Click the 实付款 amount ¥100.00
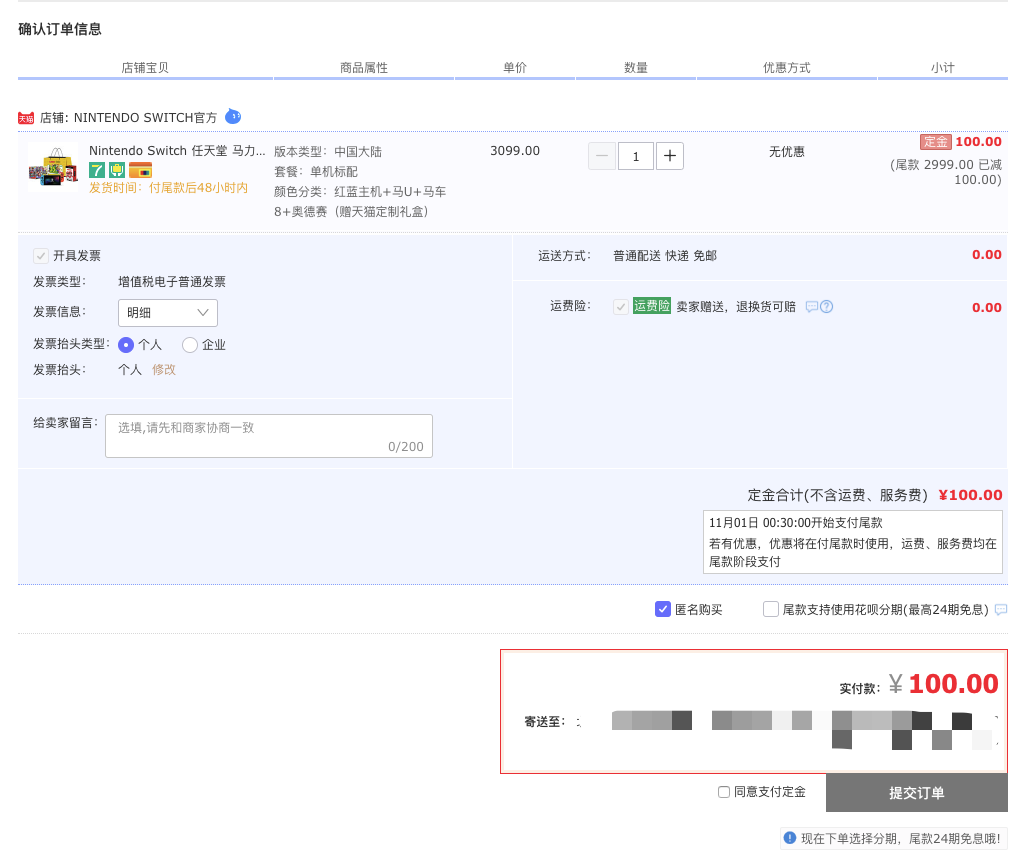Screen dimensions: 1025x860 943,684
